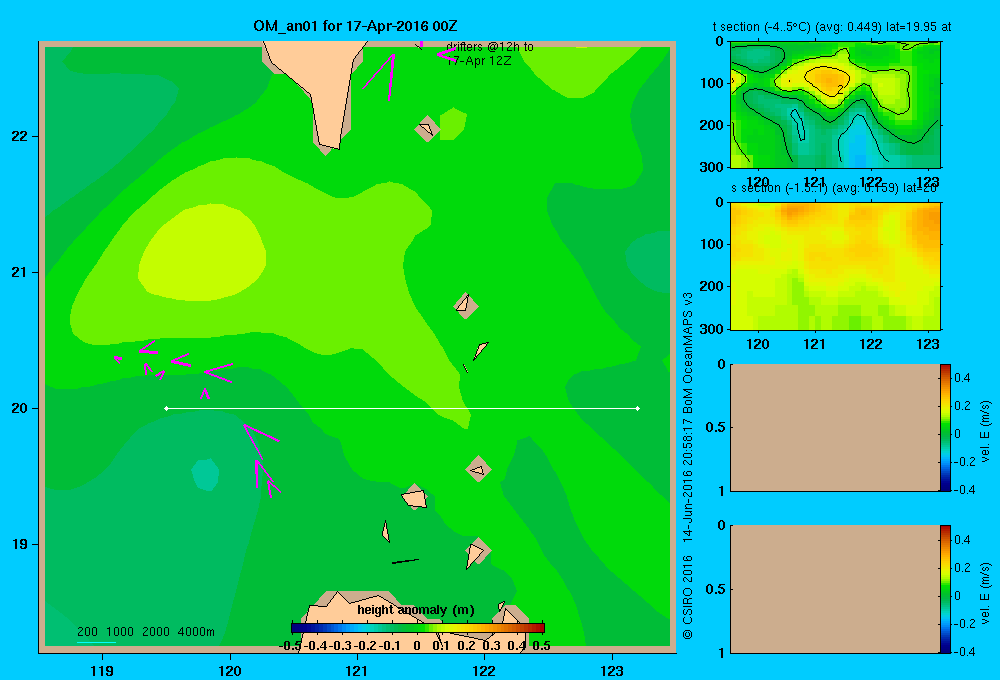
Task: Click the small teal low patch near 19.5N
Action: (x=205, y=475)
